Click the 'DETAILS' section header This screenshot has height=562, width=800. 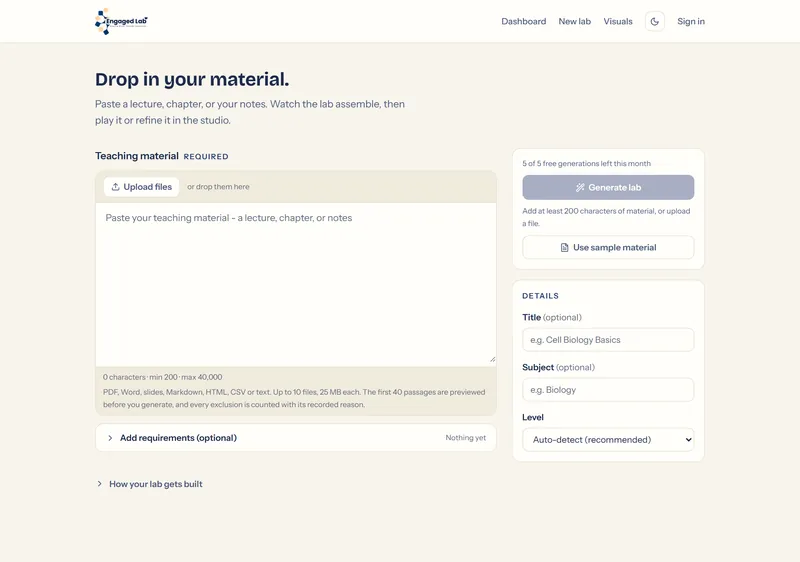tap(540, 296)
